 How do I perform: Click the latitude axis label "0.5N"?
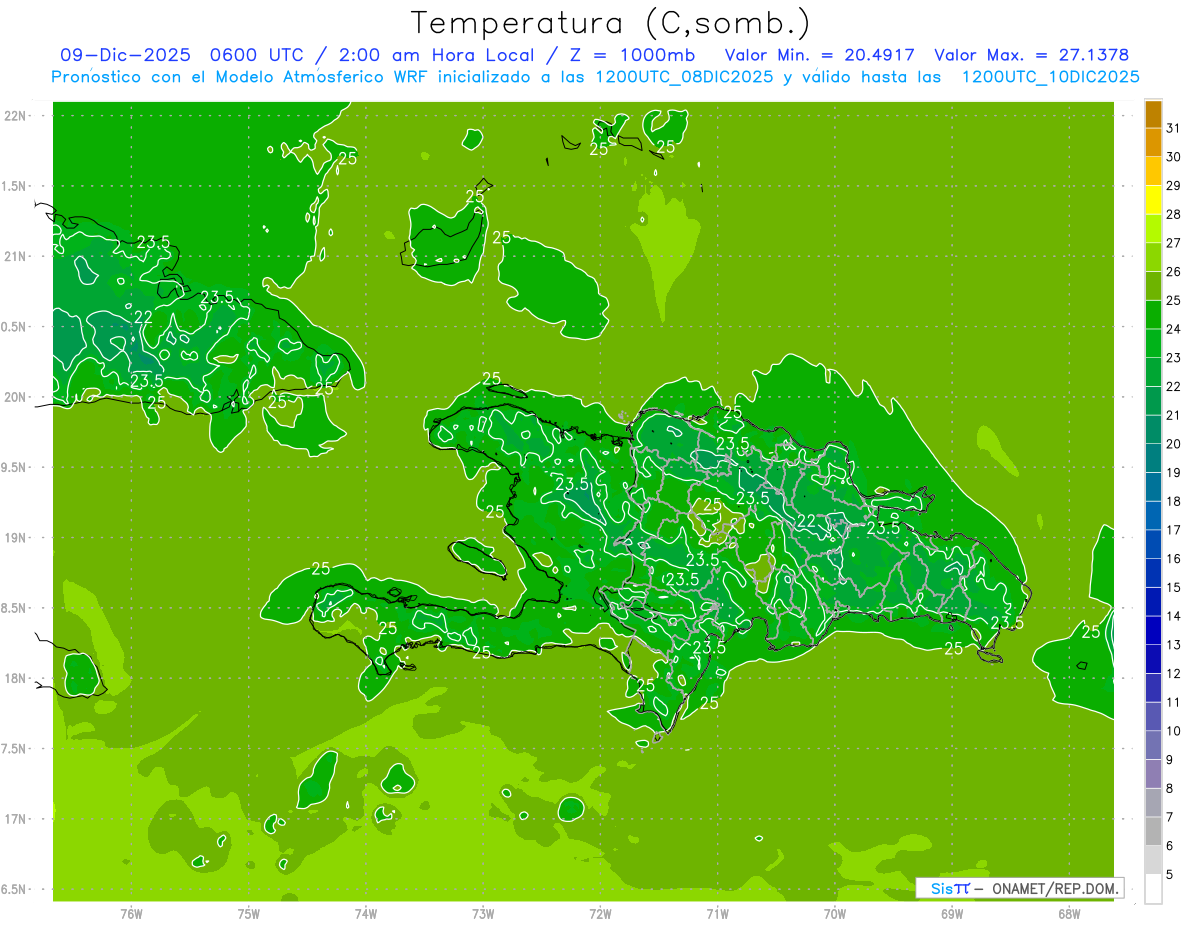[x=15, y=327]
